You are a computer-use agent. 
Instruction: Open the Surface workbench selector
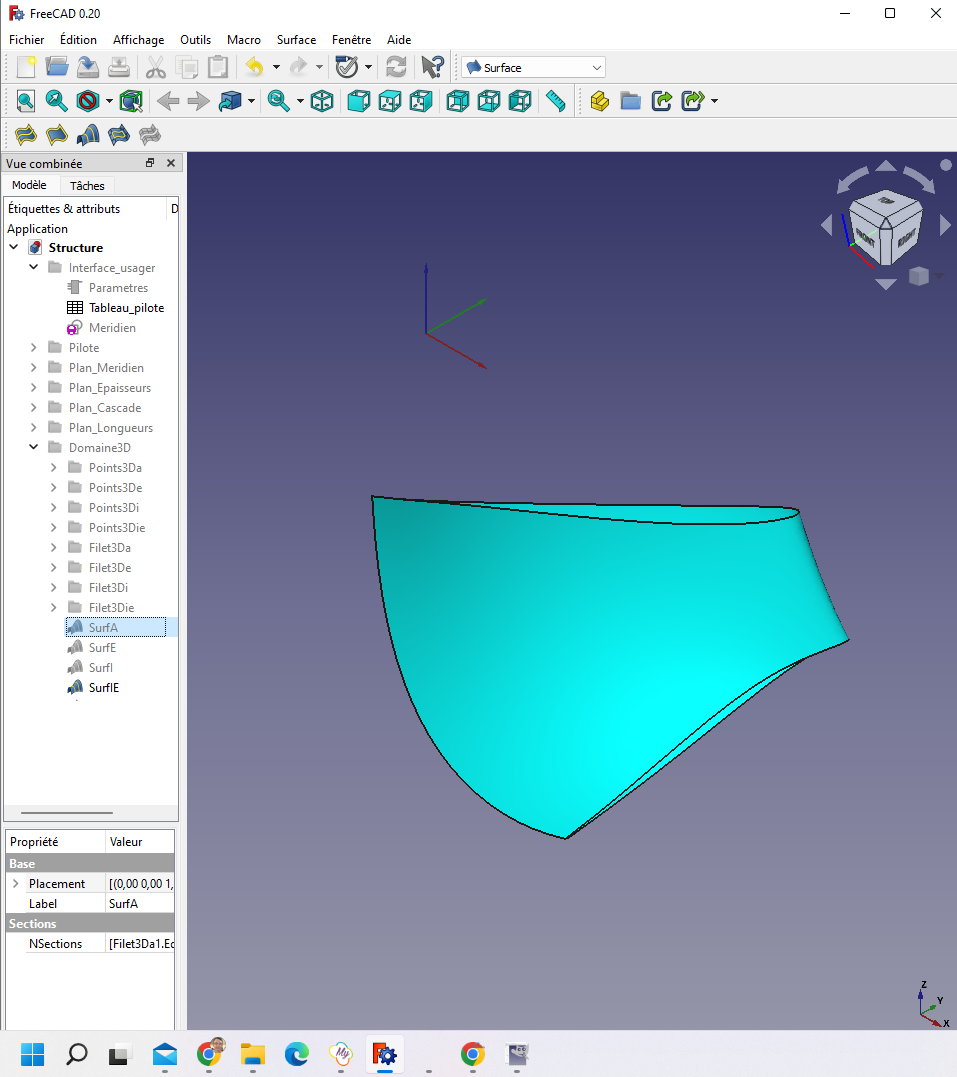533,67
